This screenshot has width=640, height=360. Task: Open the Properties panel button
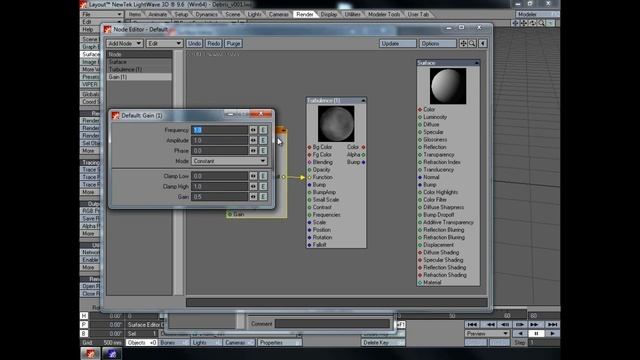(280, 343)
